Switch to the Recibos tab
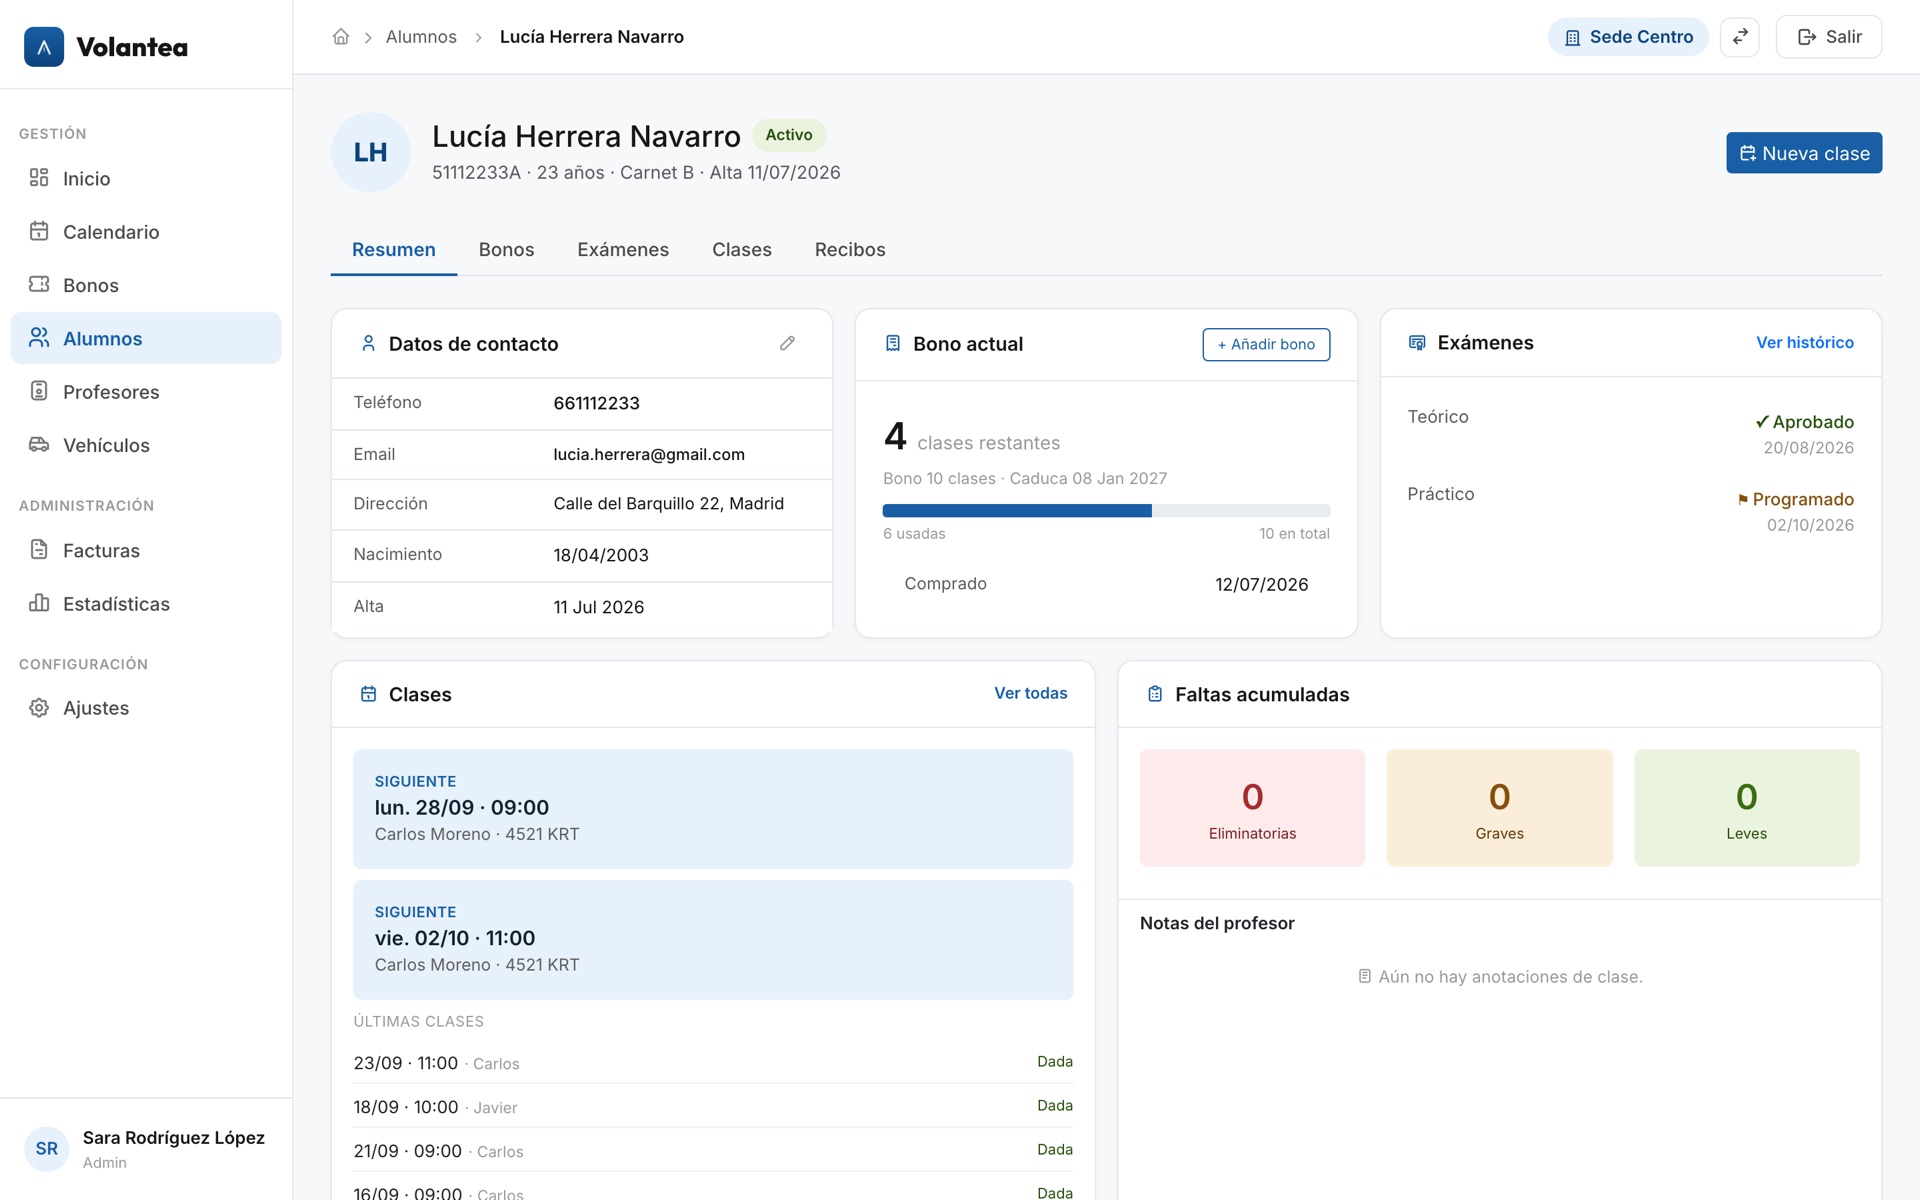The height and width of the screenshot is (1200, 1920). [x=850, y=250]
